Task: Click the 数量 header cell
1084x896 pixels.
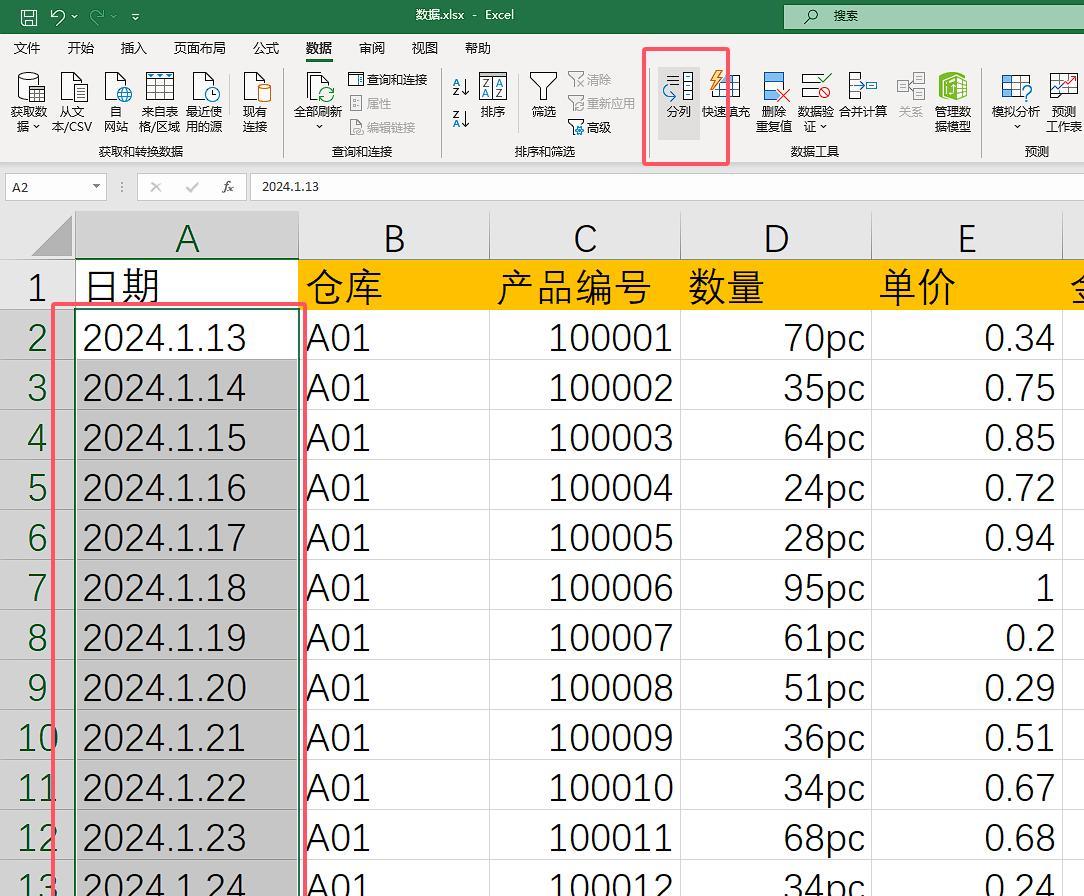Action: pos(776,285)
